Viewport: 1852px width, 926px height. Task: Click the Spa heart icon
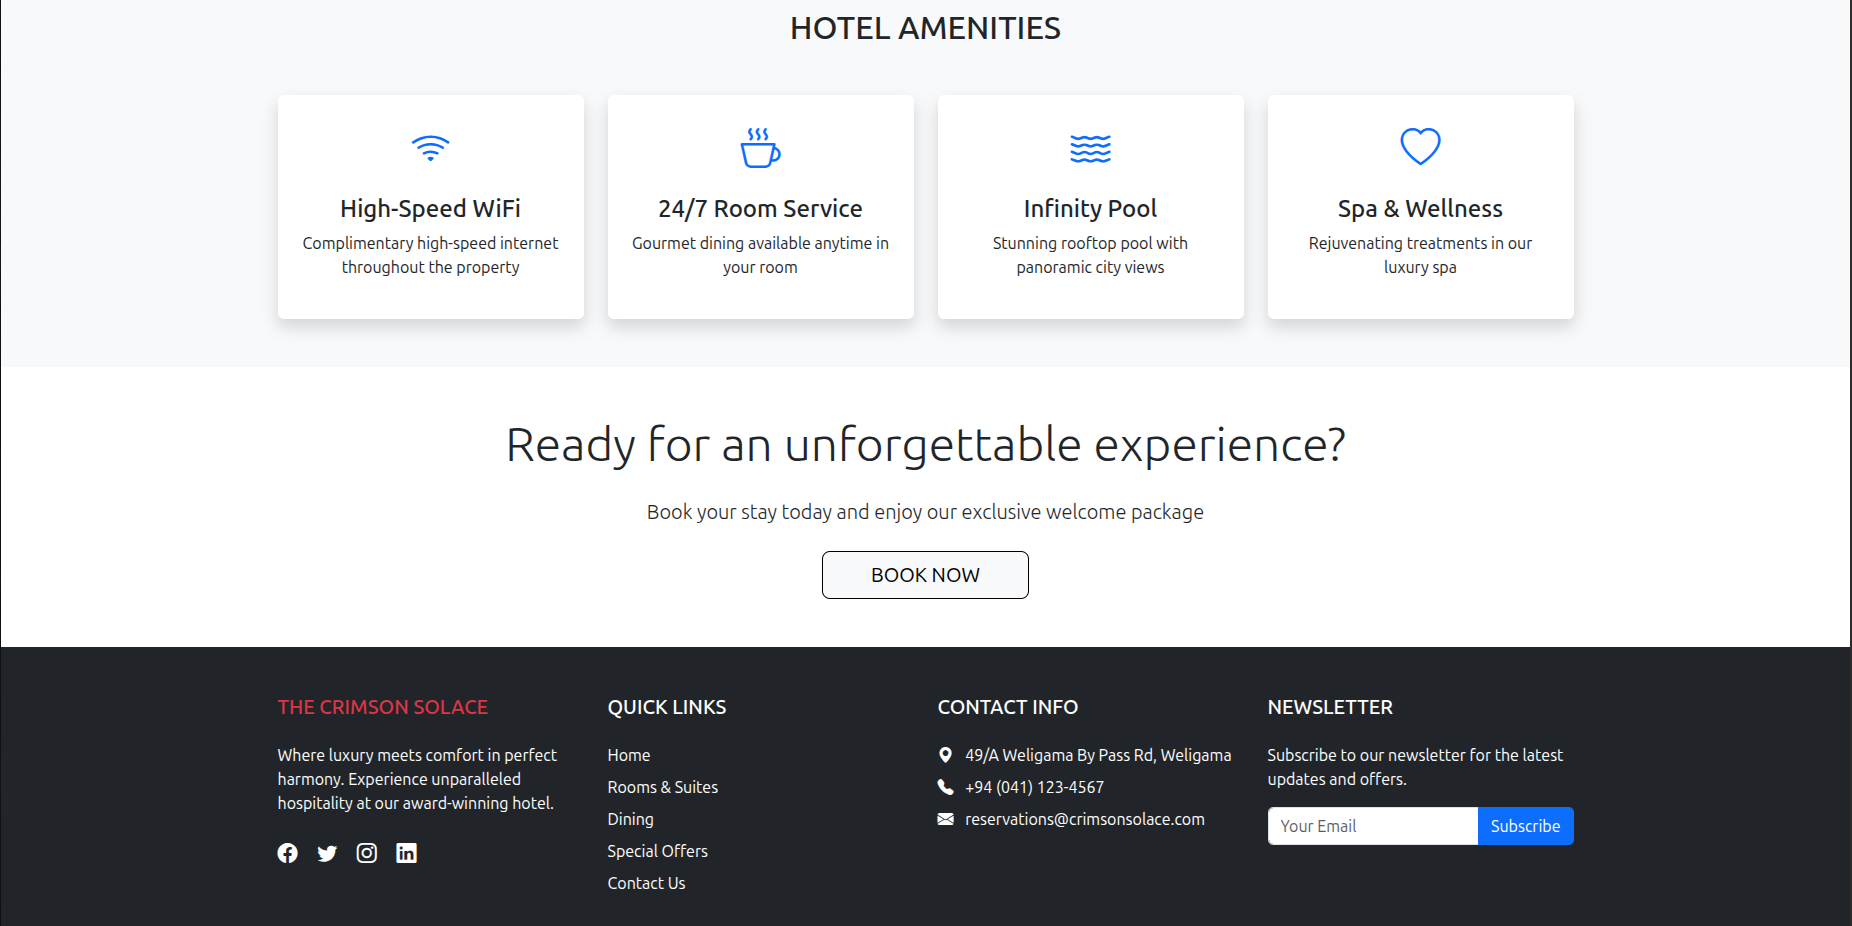point(1420,147)
